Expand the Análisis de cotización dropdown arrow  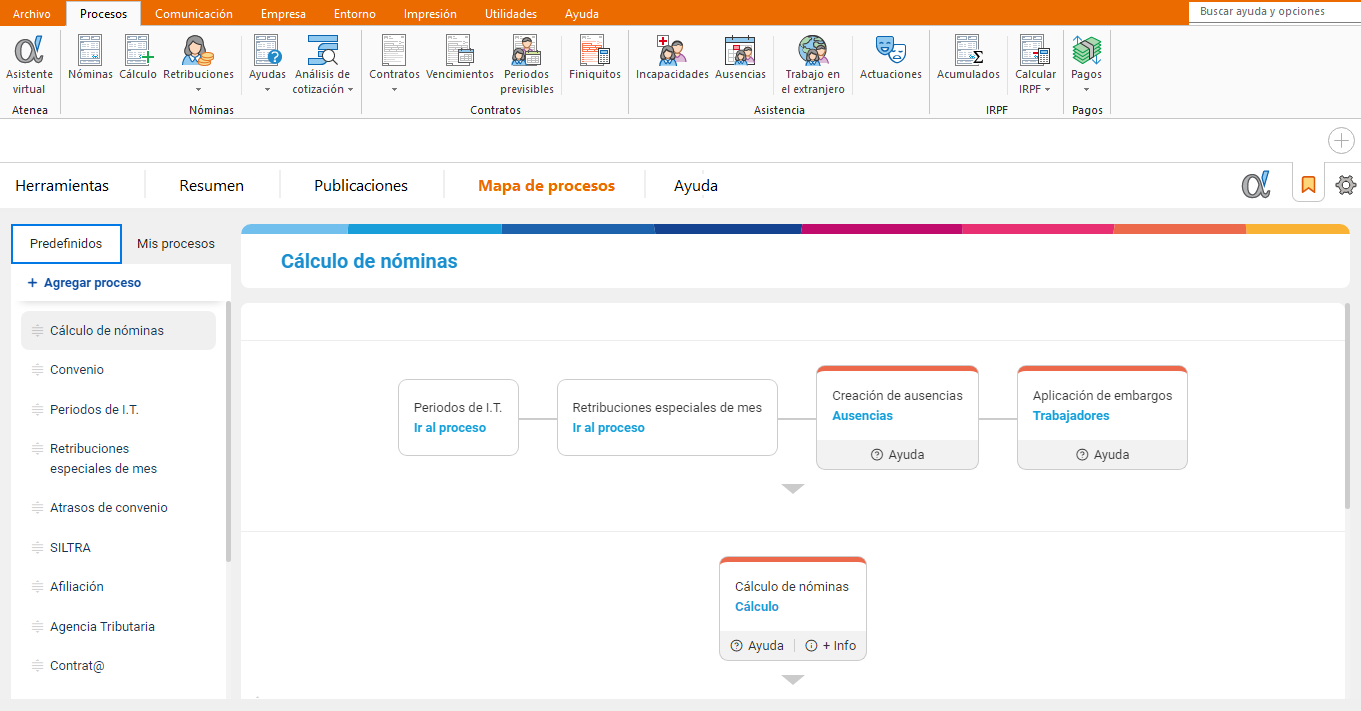pyautogui.click(x=351, y=90)
